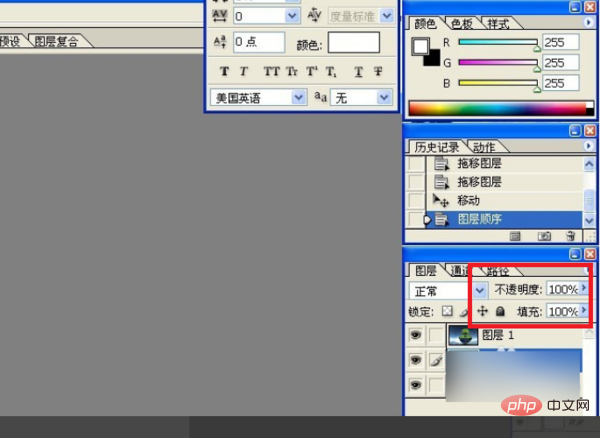Open the 图层复合 (Layer Comps) tab
Image resolution: width=600 pixels, height=438 pixels.
(57, 41)
